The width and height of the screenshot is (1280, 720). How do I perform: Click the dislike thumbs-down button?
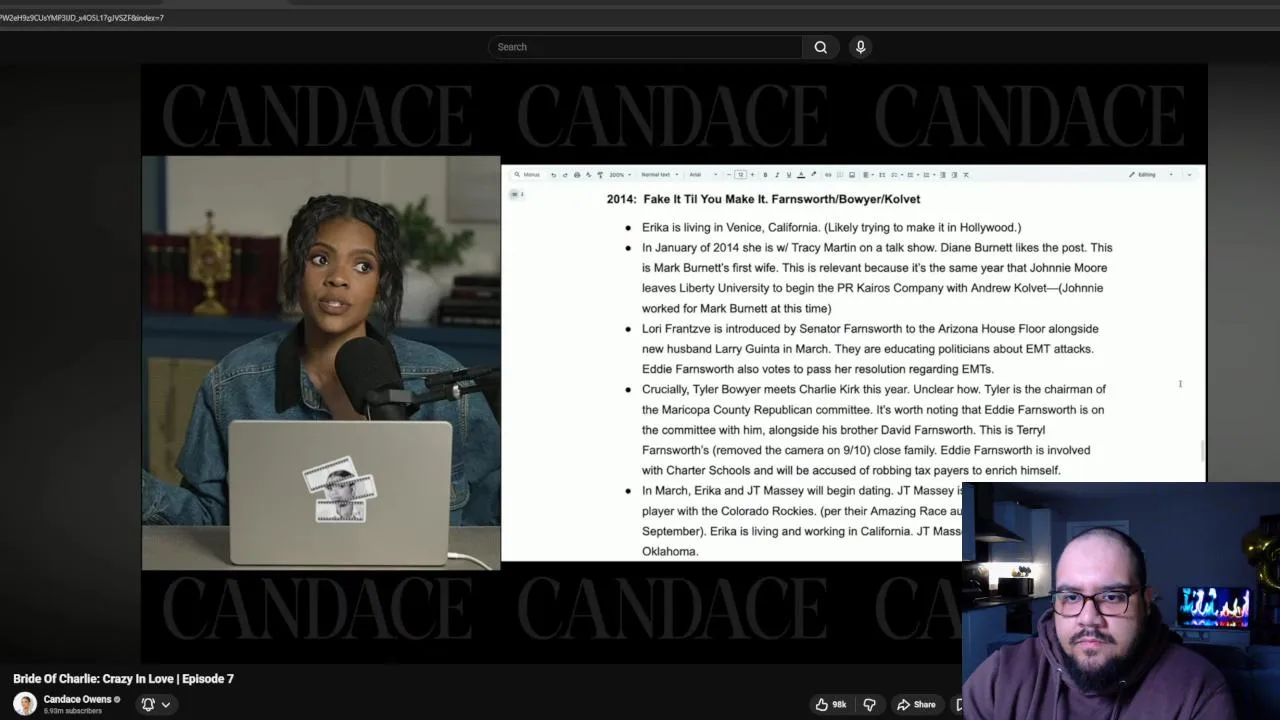coord(869,704)
